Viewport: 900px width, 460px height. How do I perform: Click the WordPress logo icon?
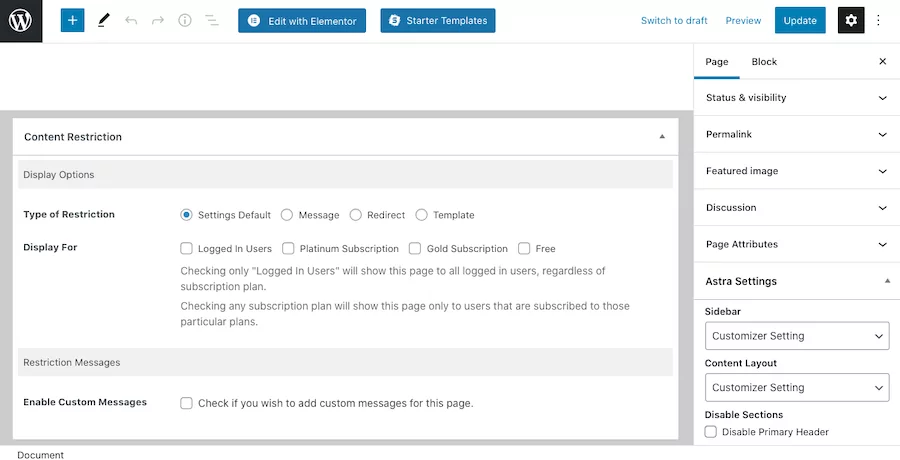[21, 21]
